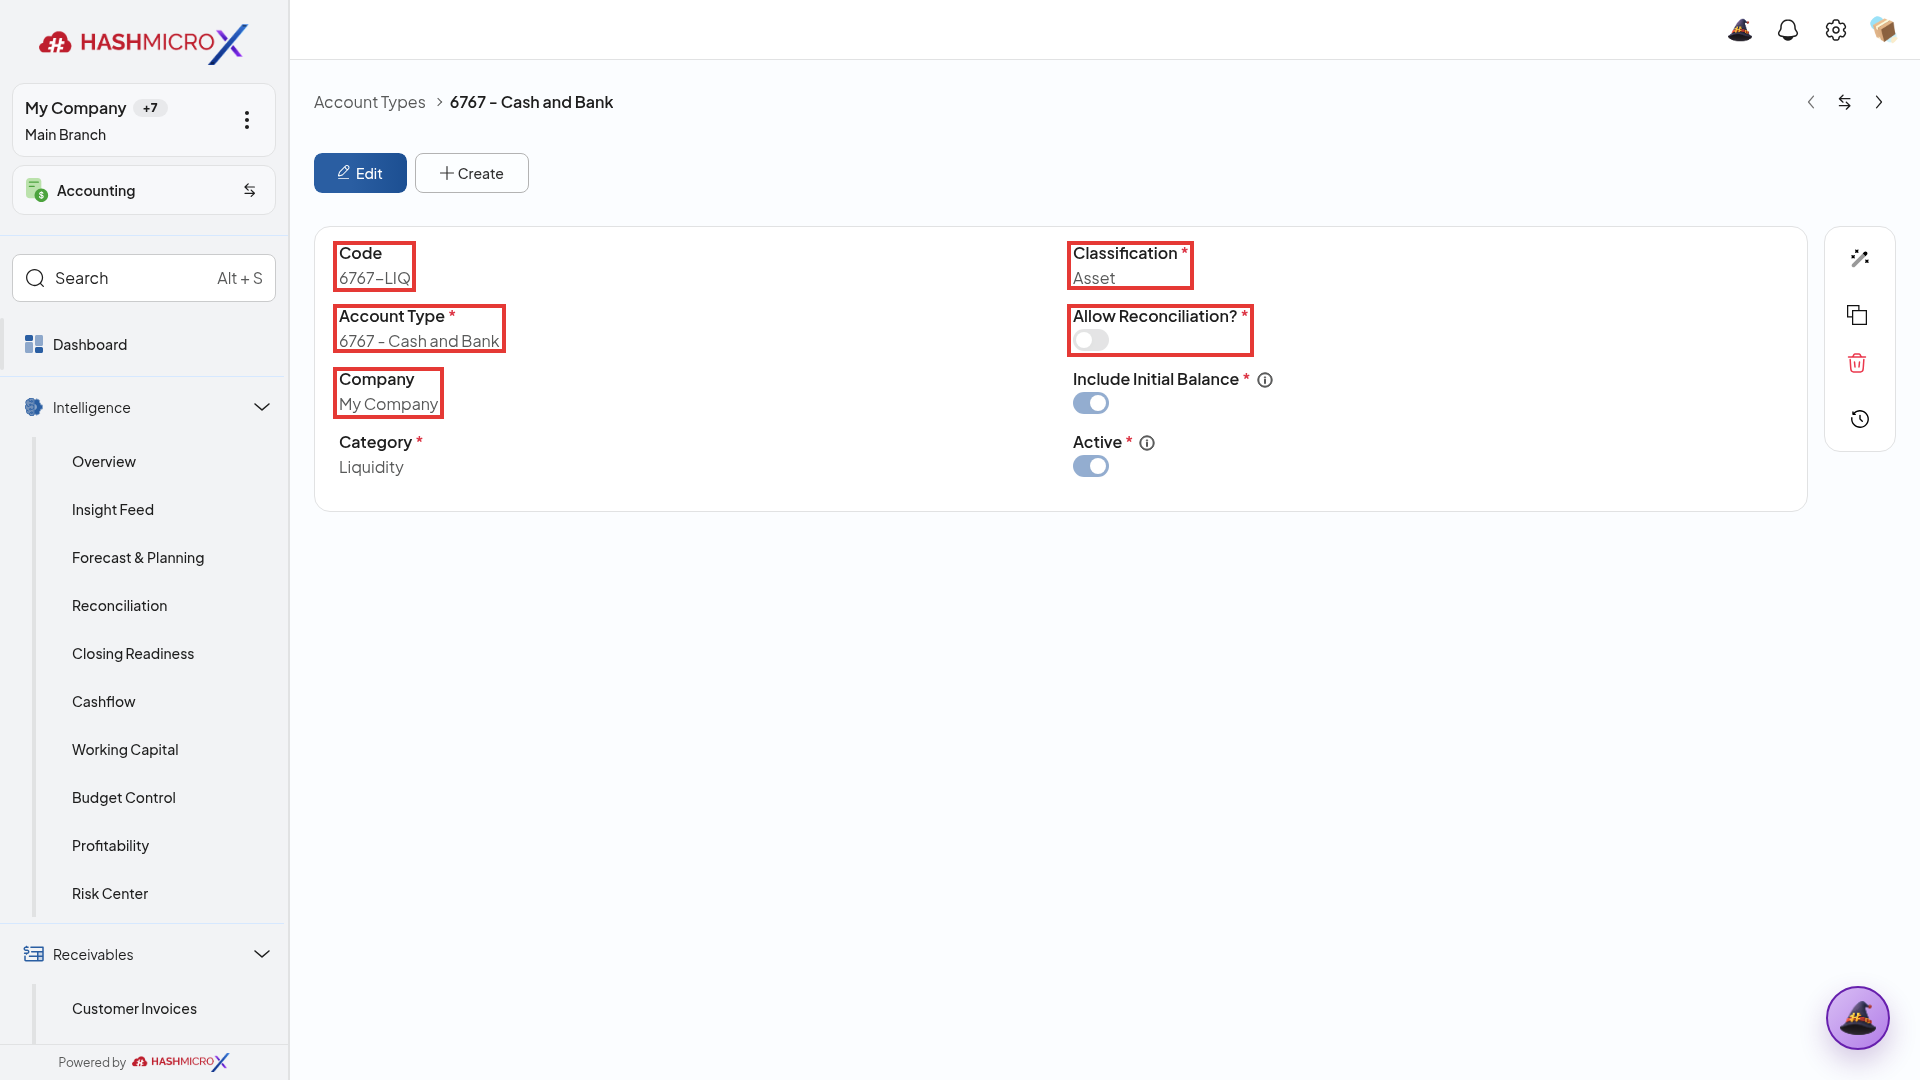The width and height of the screenshot is (1920, 1080).
Task: Collapse the Receivables section chevron
Action: point(262,954)
